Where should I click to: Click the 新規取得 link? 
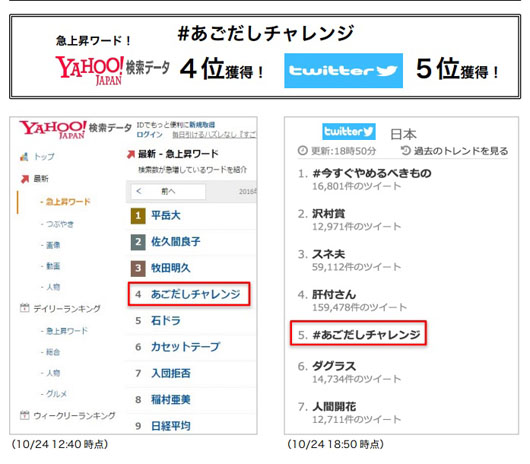point(202,125)
